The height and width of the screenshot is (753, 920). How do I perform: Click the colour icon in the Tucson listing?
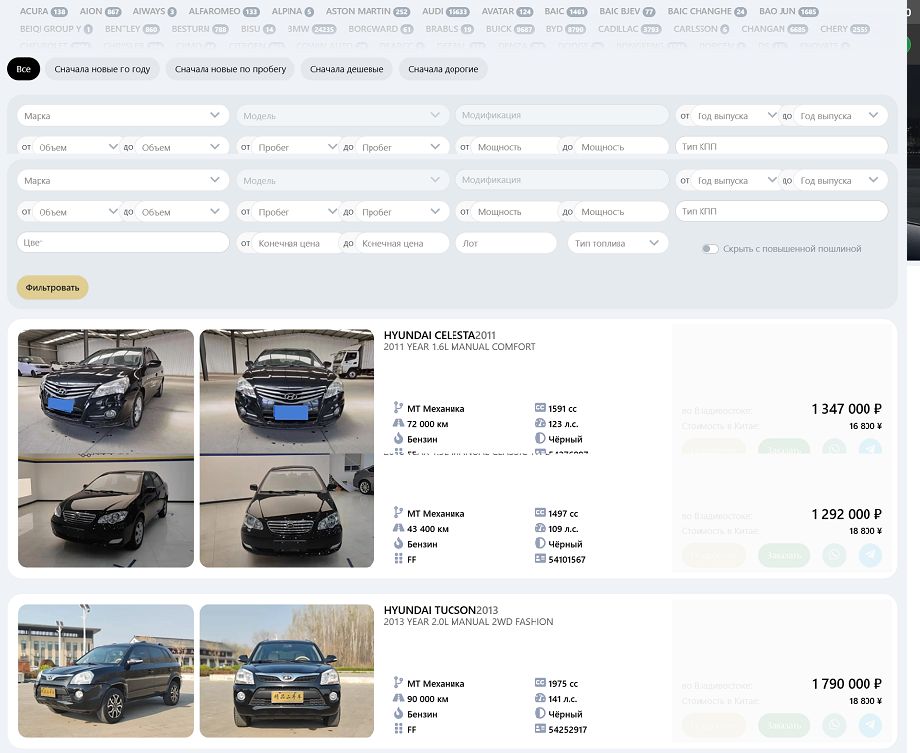[540, 714]
